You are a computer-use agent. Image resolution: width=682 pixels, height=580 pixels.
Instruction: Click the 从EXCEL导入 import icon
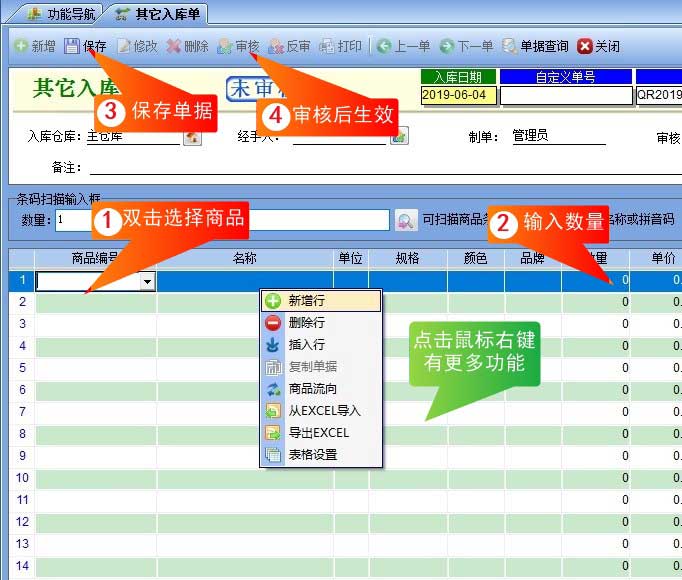click(273, 411)
